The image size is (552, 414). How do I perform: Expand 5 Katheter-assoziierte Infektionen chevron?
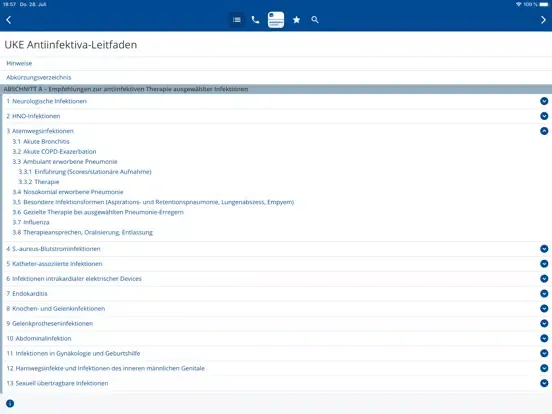point(544,264)
